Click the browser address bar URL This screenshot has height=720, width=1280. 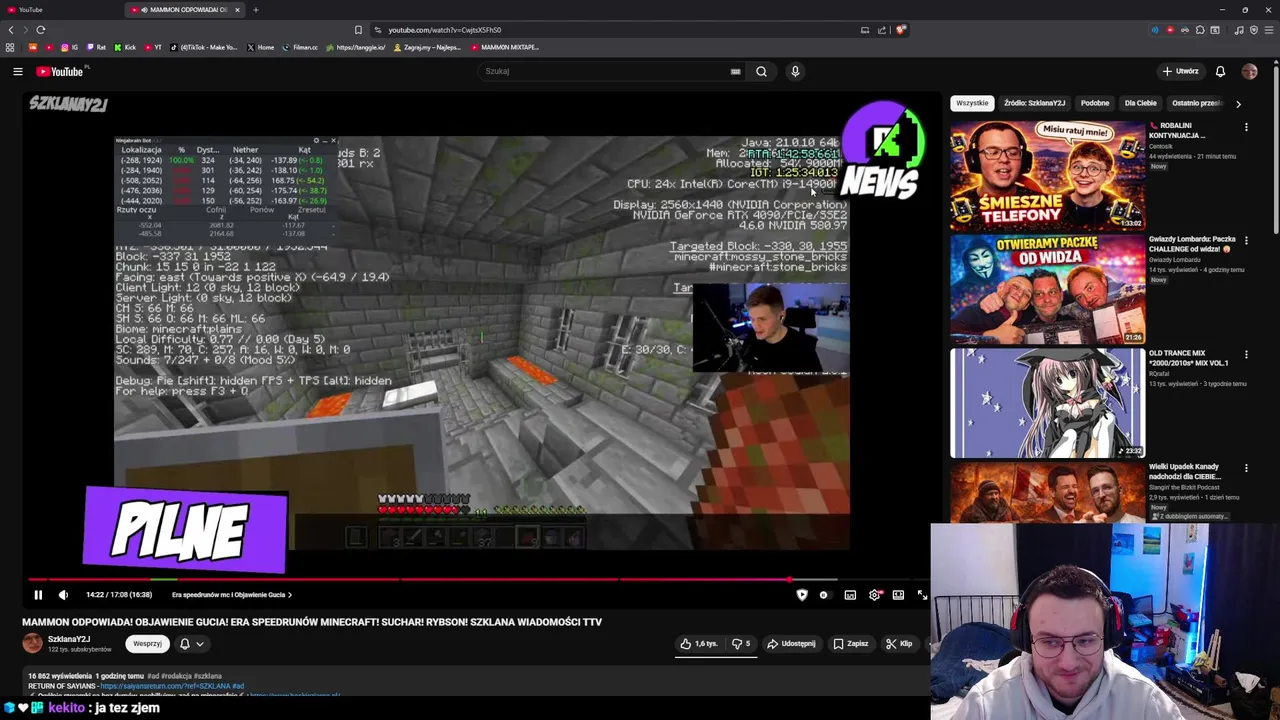coord(445,30)
